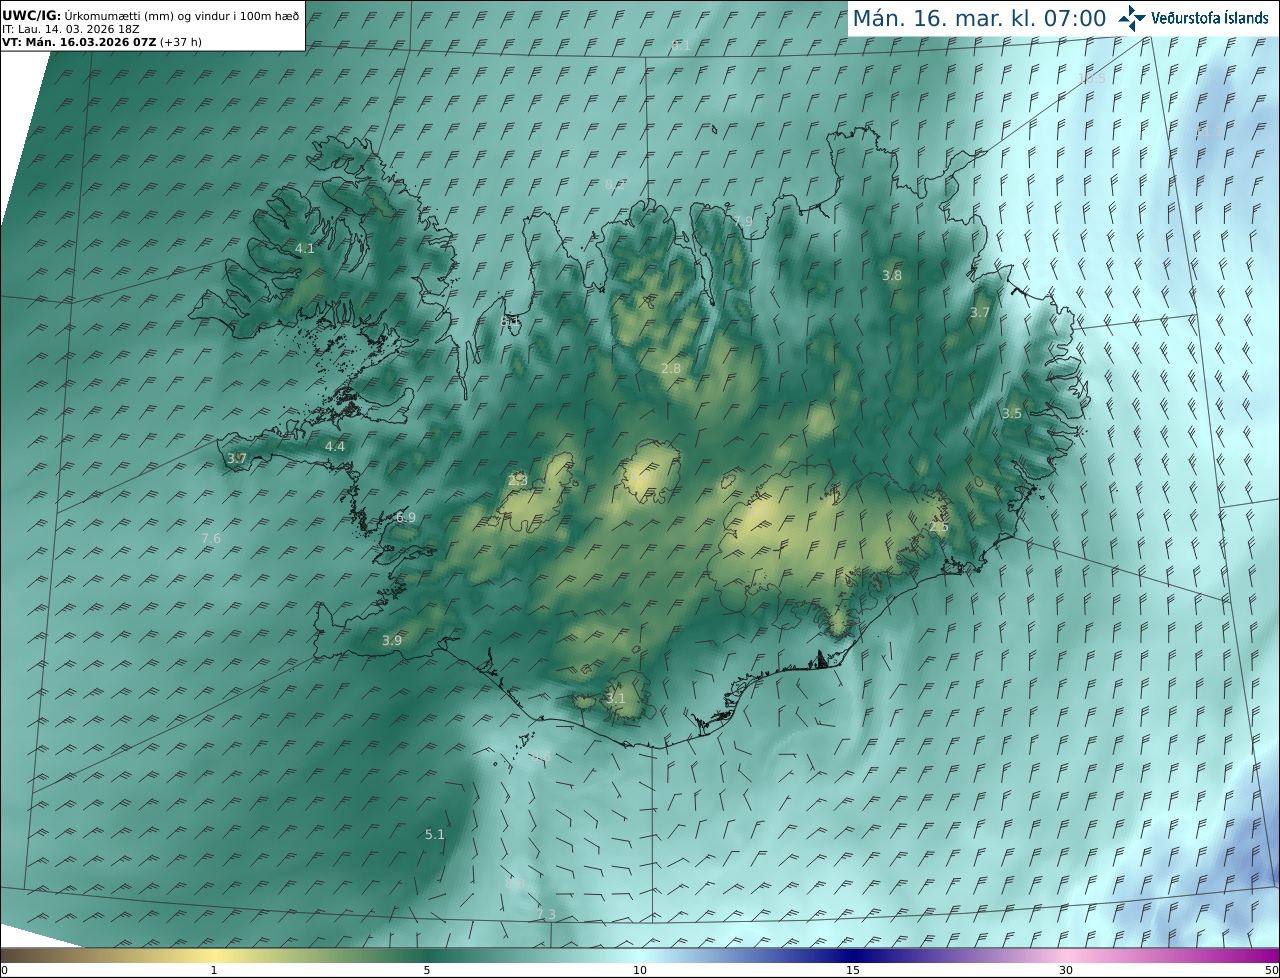Click the 8.2 value over the sea
The image size is (1280, 978).
[615, 184]
